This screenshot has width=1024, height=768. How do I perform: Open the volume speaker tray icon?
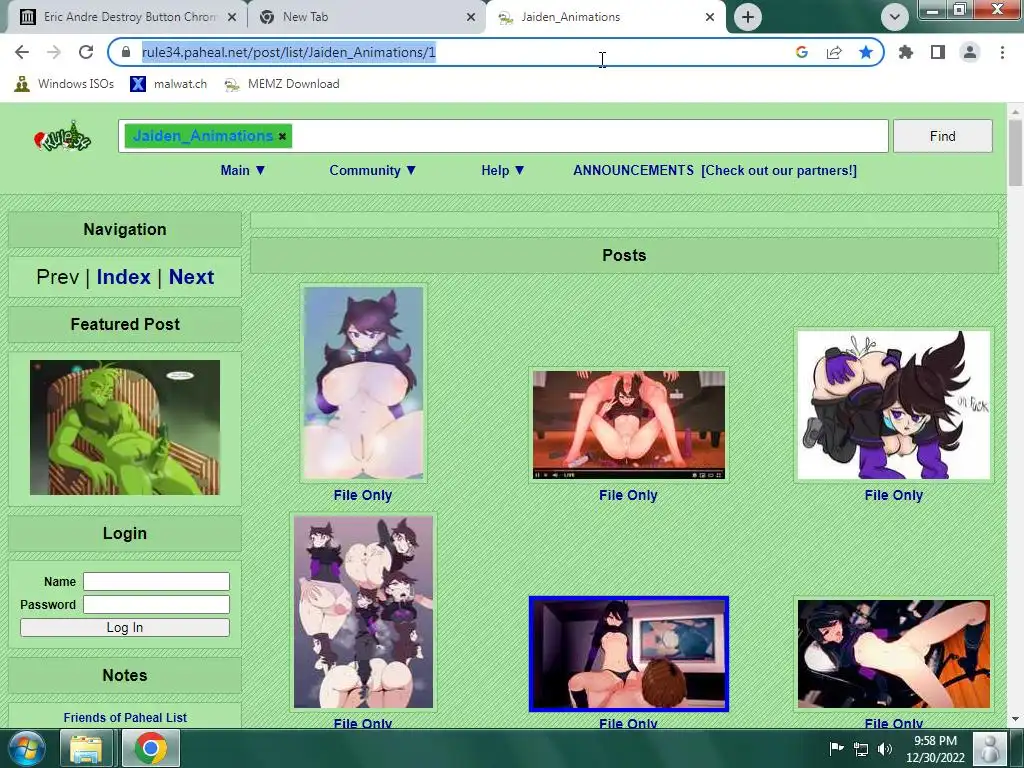pos(885,749)
